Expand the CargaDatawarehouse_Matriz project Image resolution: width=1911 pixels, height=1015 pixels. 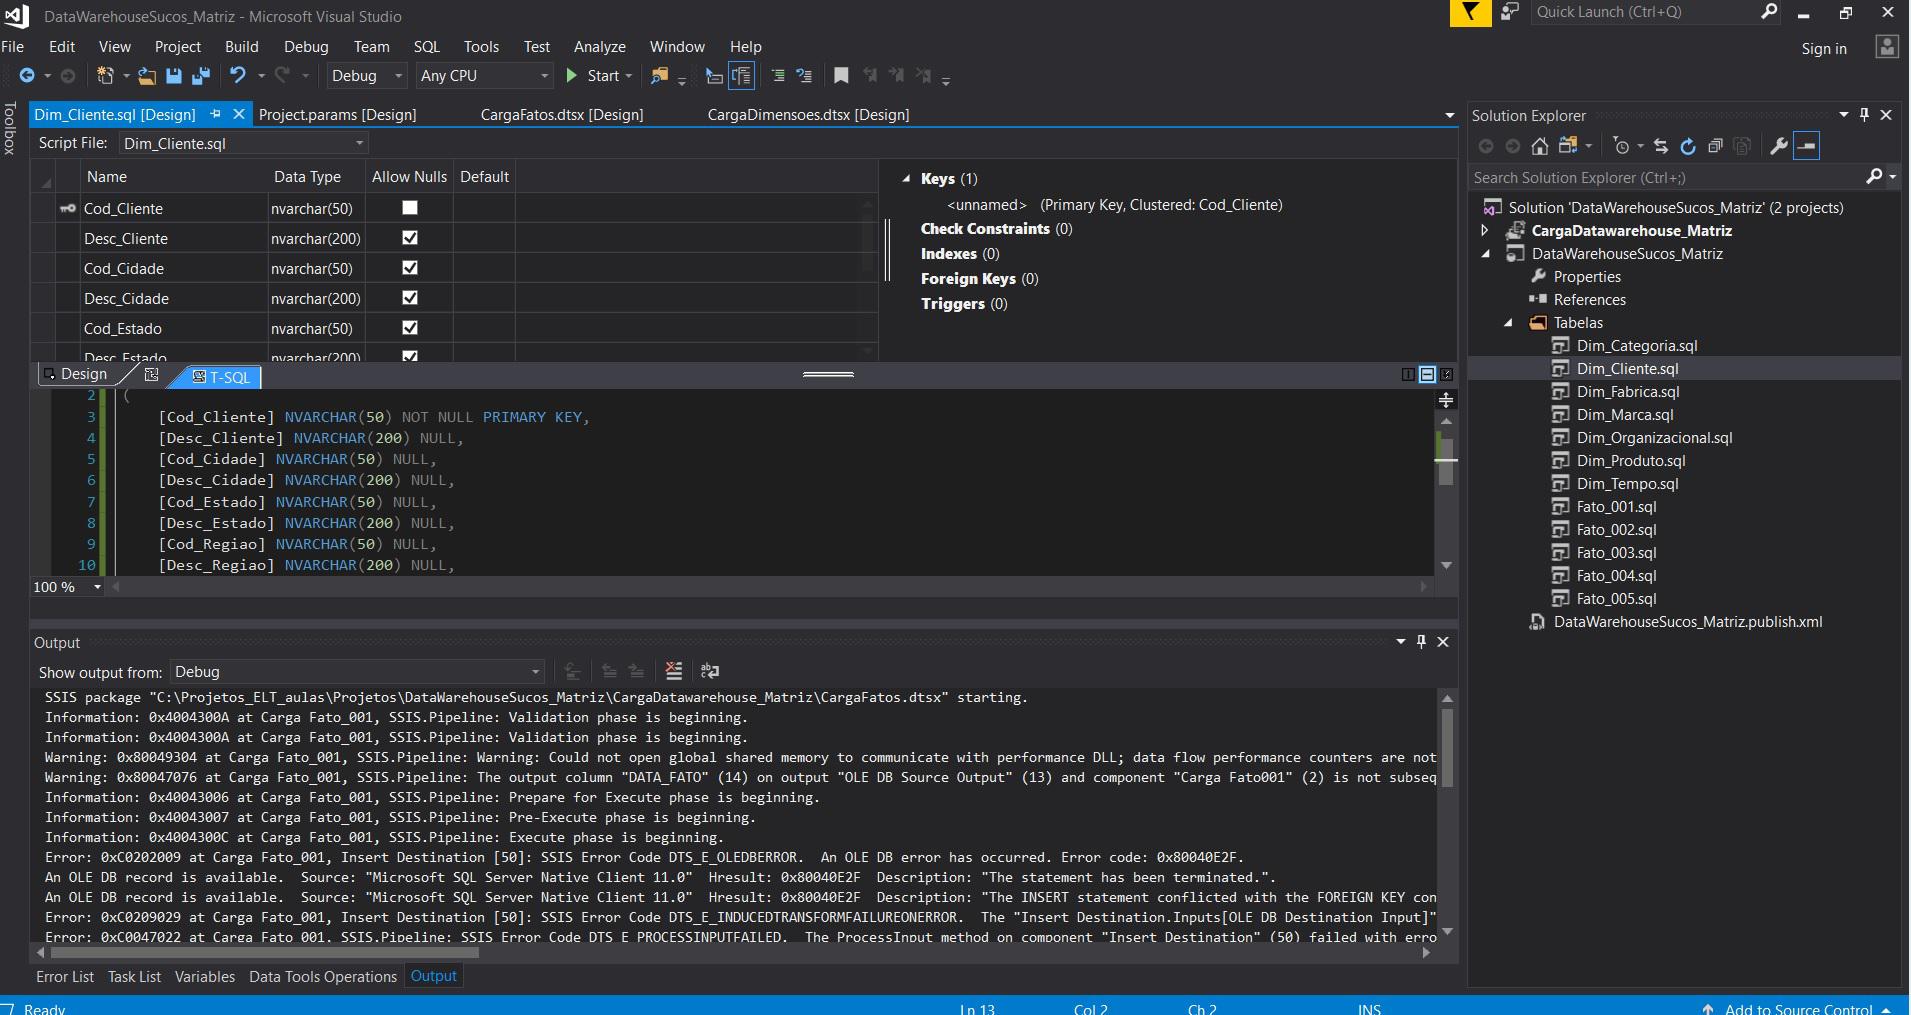tap(1485, 230)
